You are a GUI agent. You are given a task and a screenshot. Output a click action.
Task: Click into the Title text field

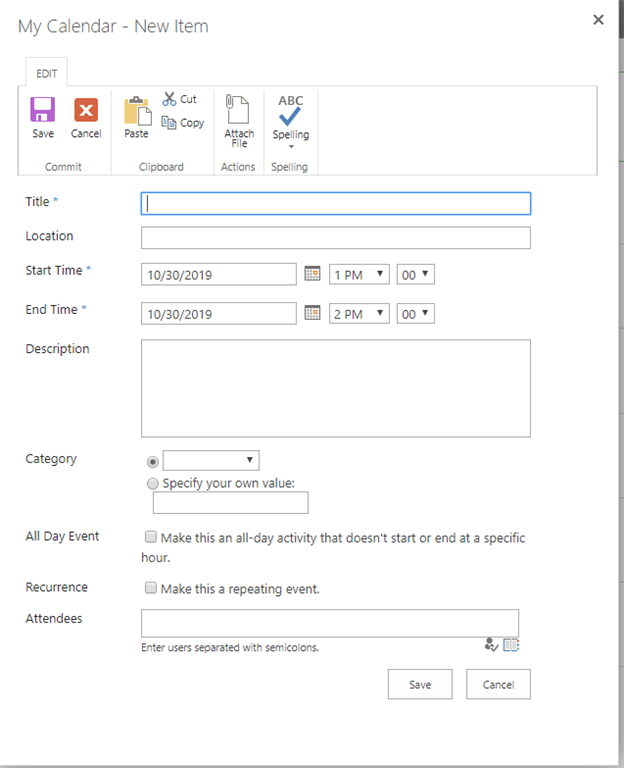[335, 203]
